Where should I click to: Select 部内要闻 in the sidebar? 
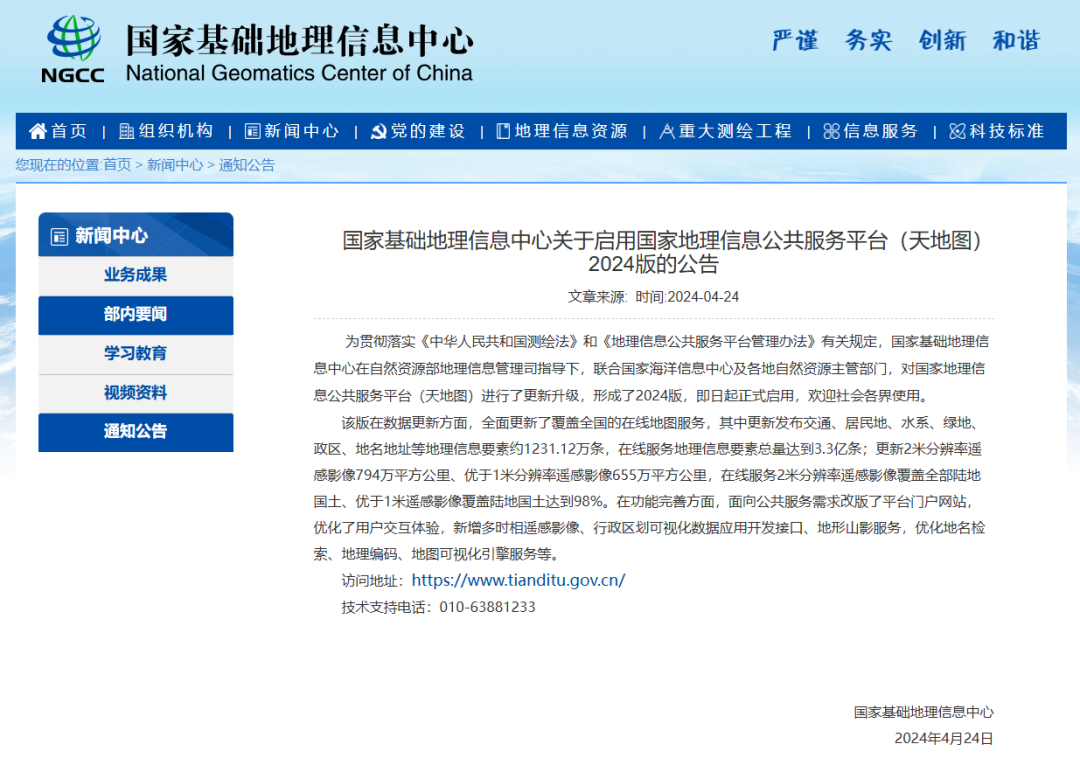tap(136, 315)
